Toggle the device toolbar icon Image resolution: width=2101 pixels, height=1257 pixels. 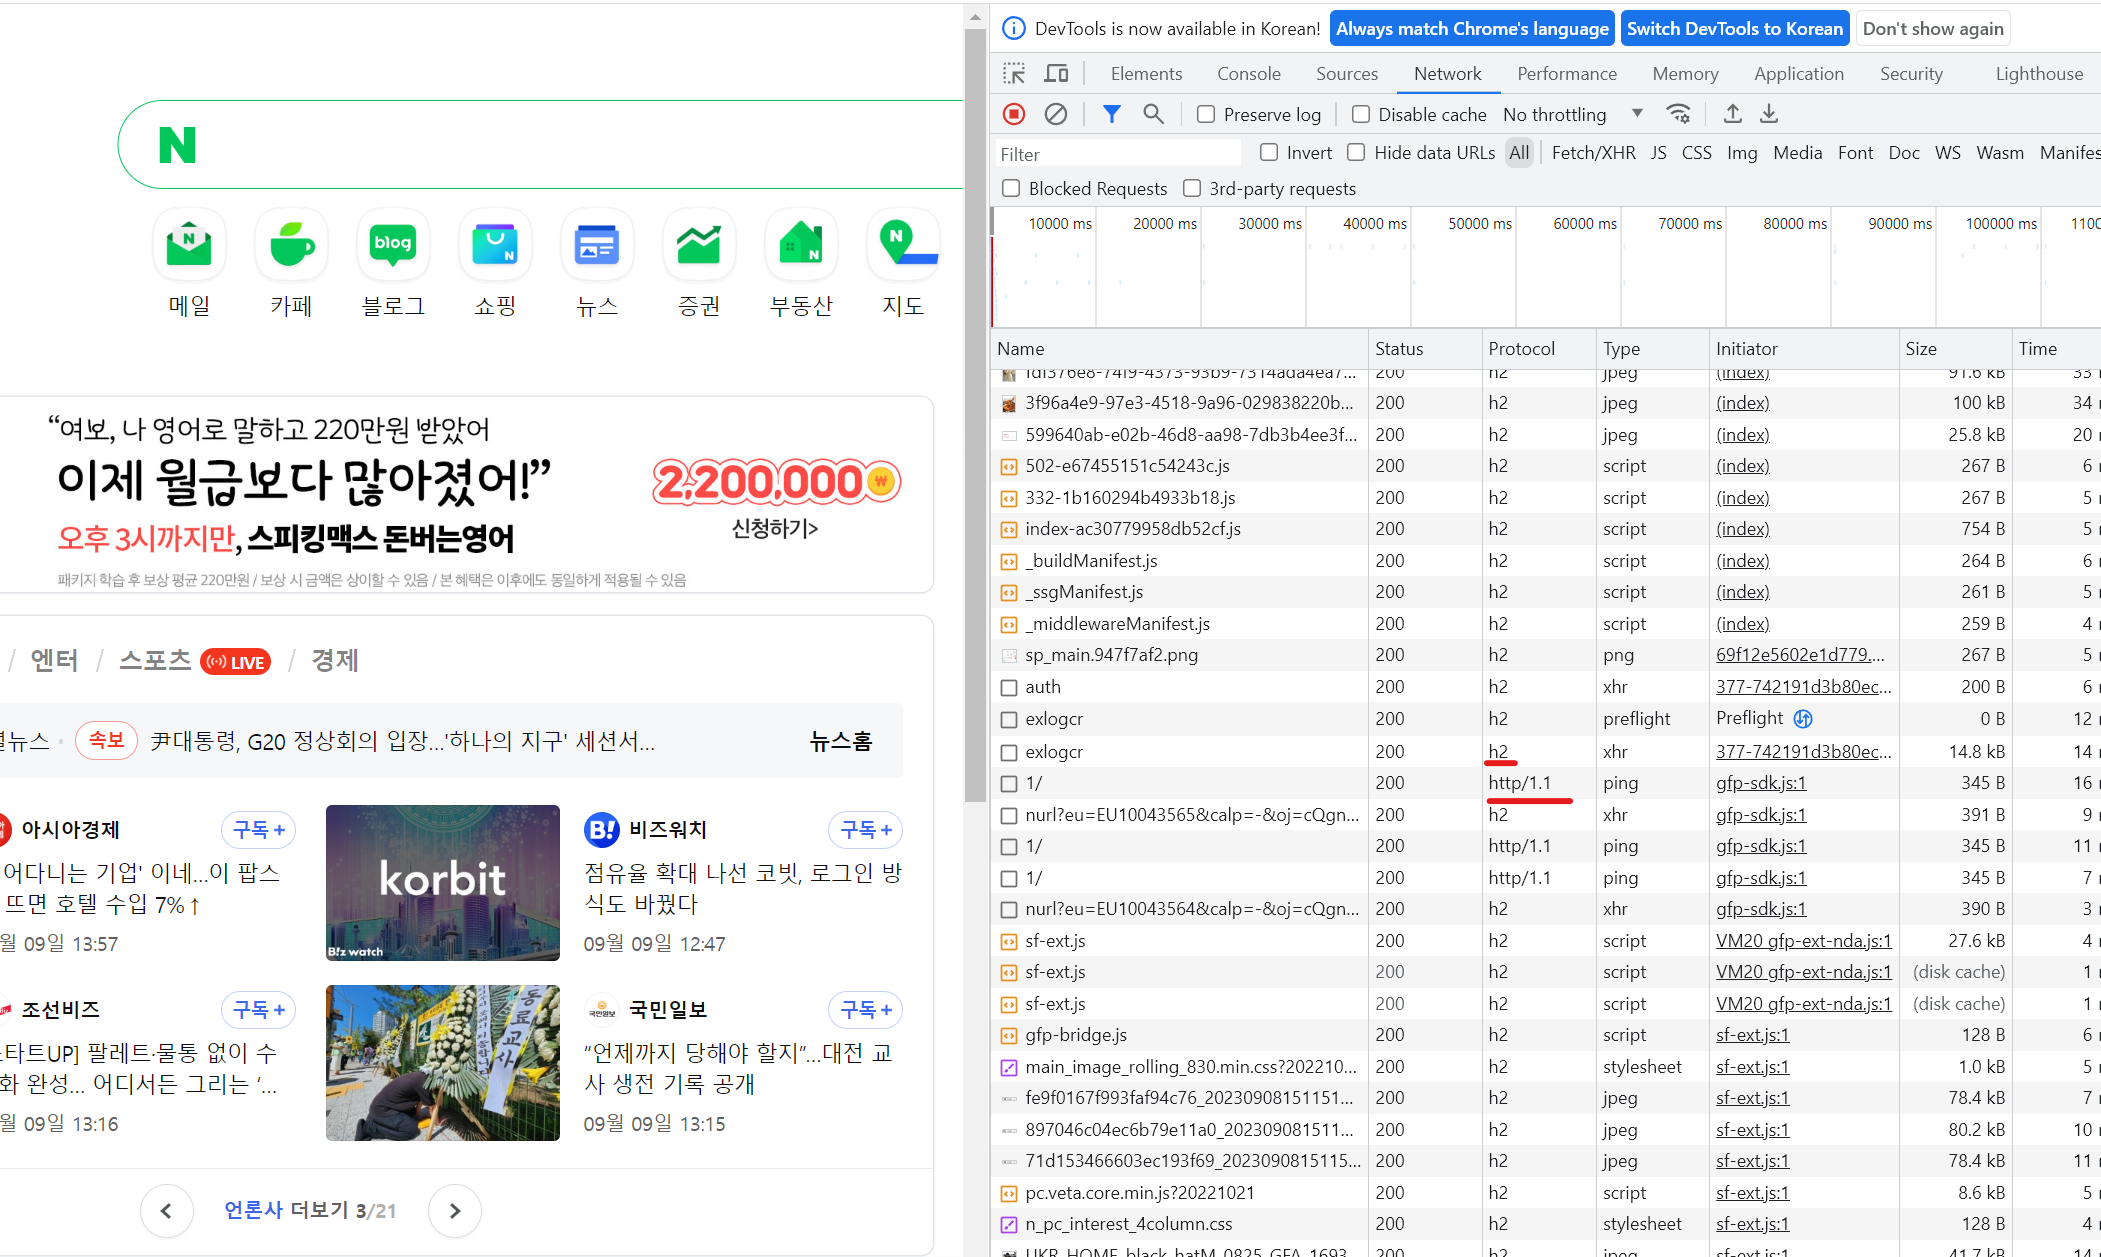(1056, 73)
